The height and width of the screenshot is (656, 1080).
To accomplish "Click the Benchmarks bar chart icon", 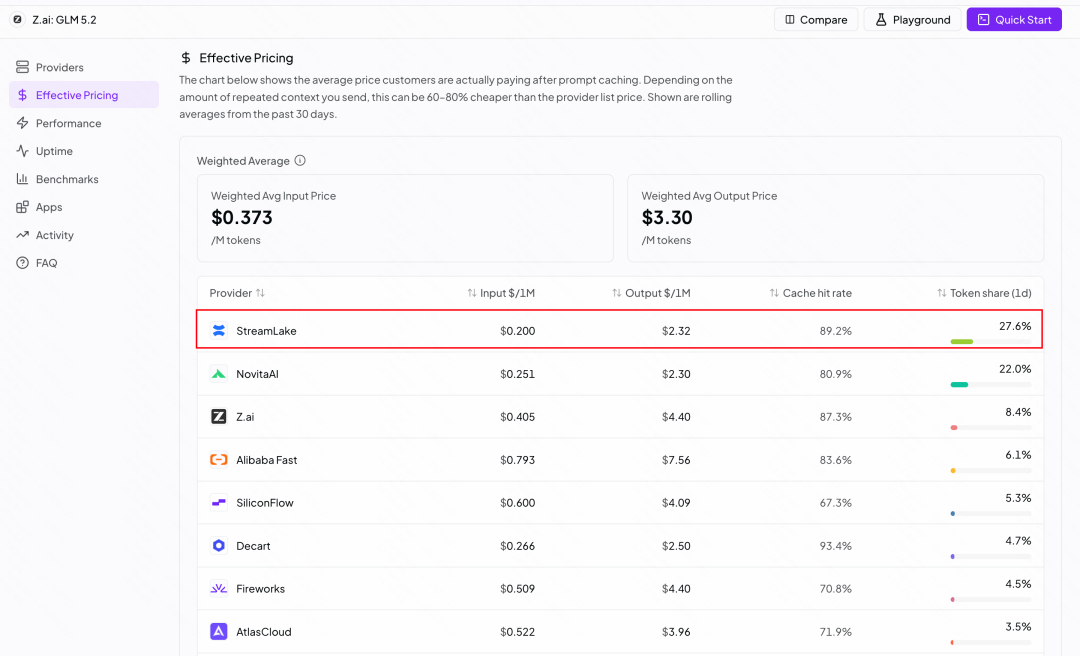I will pos(22,179).
